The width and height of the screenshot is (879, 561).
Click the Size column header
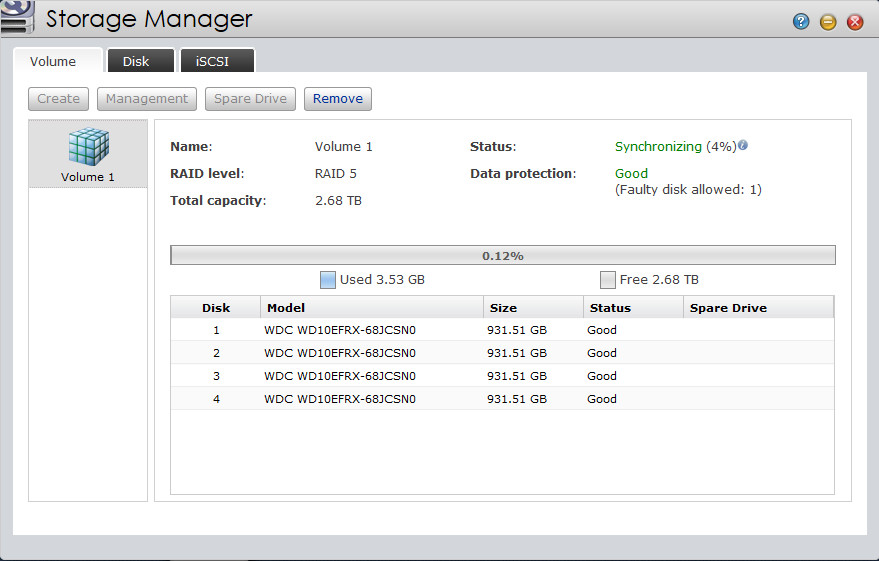[x=533, y=308]
